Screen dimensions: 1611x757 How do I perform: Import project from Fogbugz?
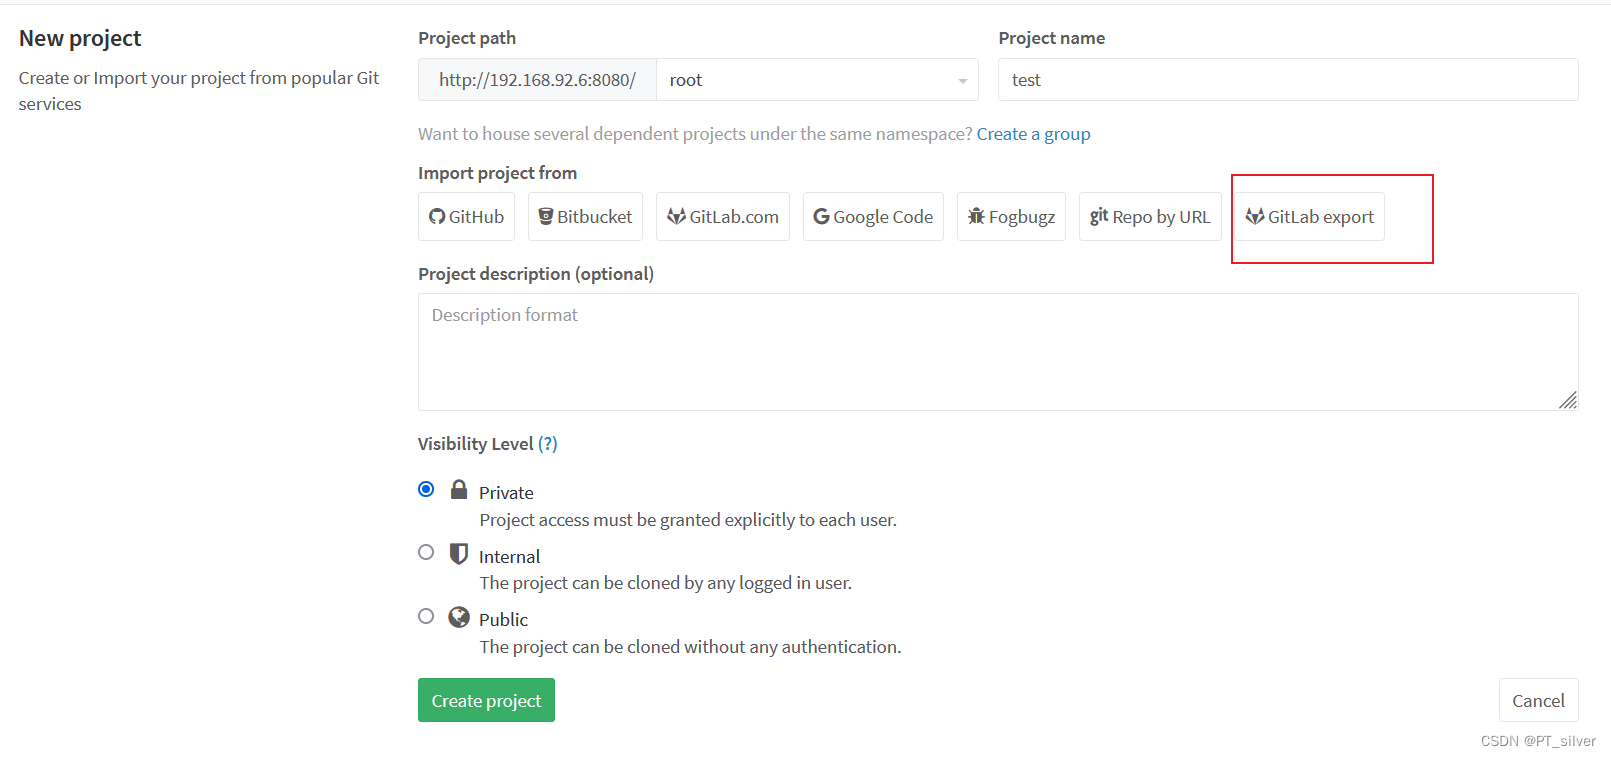(1011, 217)
